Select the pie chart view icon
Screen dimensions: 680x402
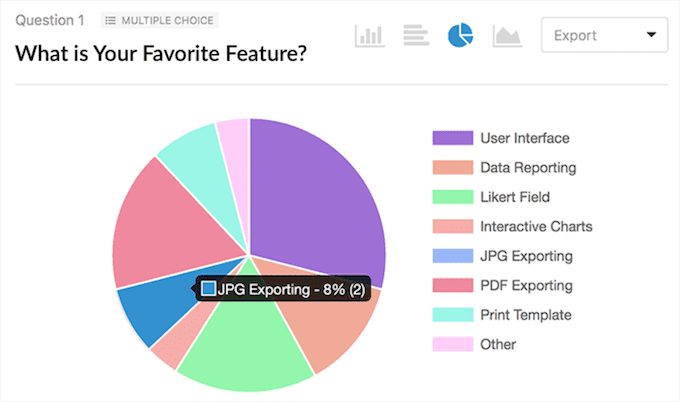pyautogui.click(x=461, y=35)
